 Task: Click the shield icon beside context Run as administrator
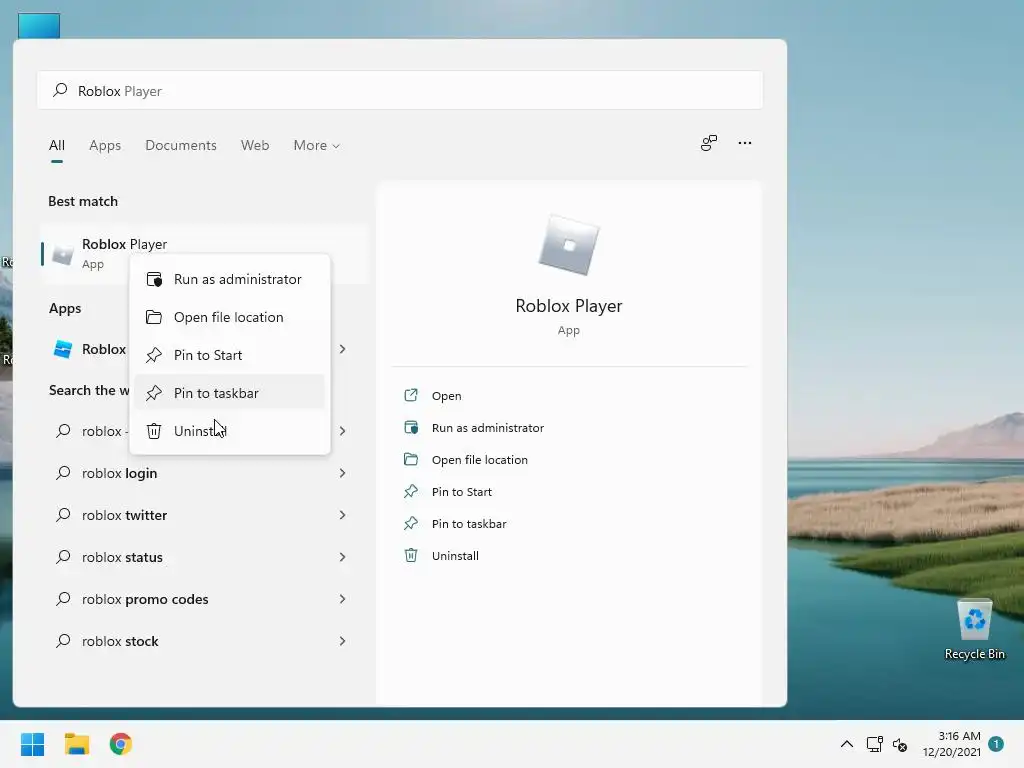click(x=154, y=280)
